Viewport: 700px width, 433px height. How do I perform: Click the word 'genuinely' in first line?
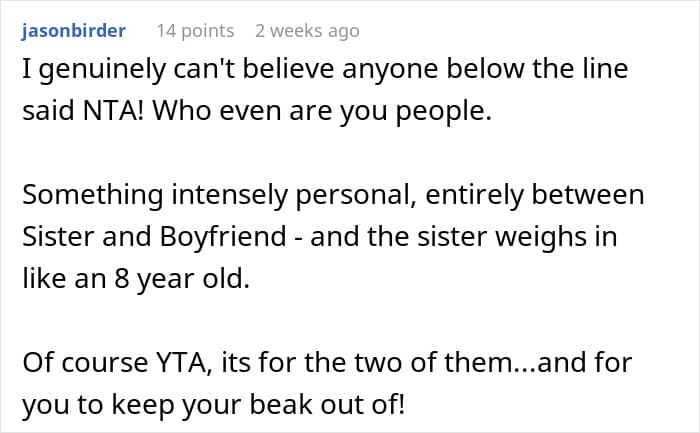pyautogui.click(x=102, y=70)
